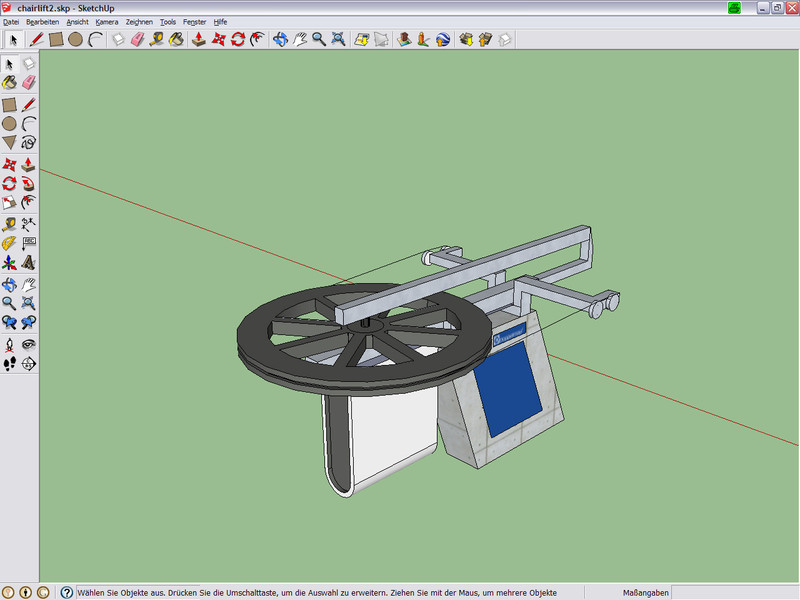Click the green icon in the title bar
This screenshot has height=600, width=800.
click(x=734, y=8)
